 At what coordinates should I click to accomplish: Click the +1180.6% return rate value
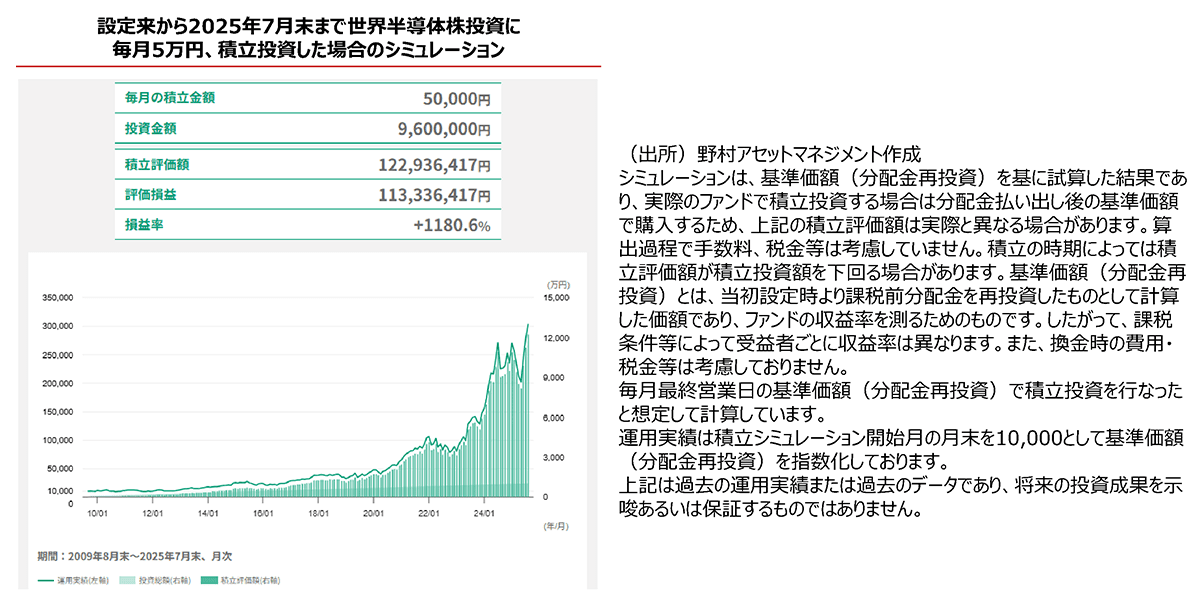click(452, 226)
